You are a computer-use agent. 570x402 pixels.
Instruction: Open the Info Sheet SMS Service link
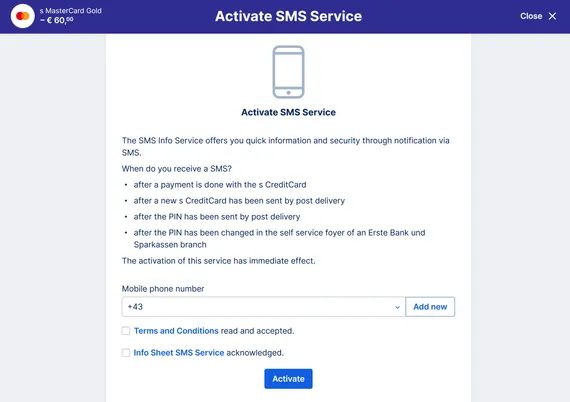click(178, 353)
